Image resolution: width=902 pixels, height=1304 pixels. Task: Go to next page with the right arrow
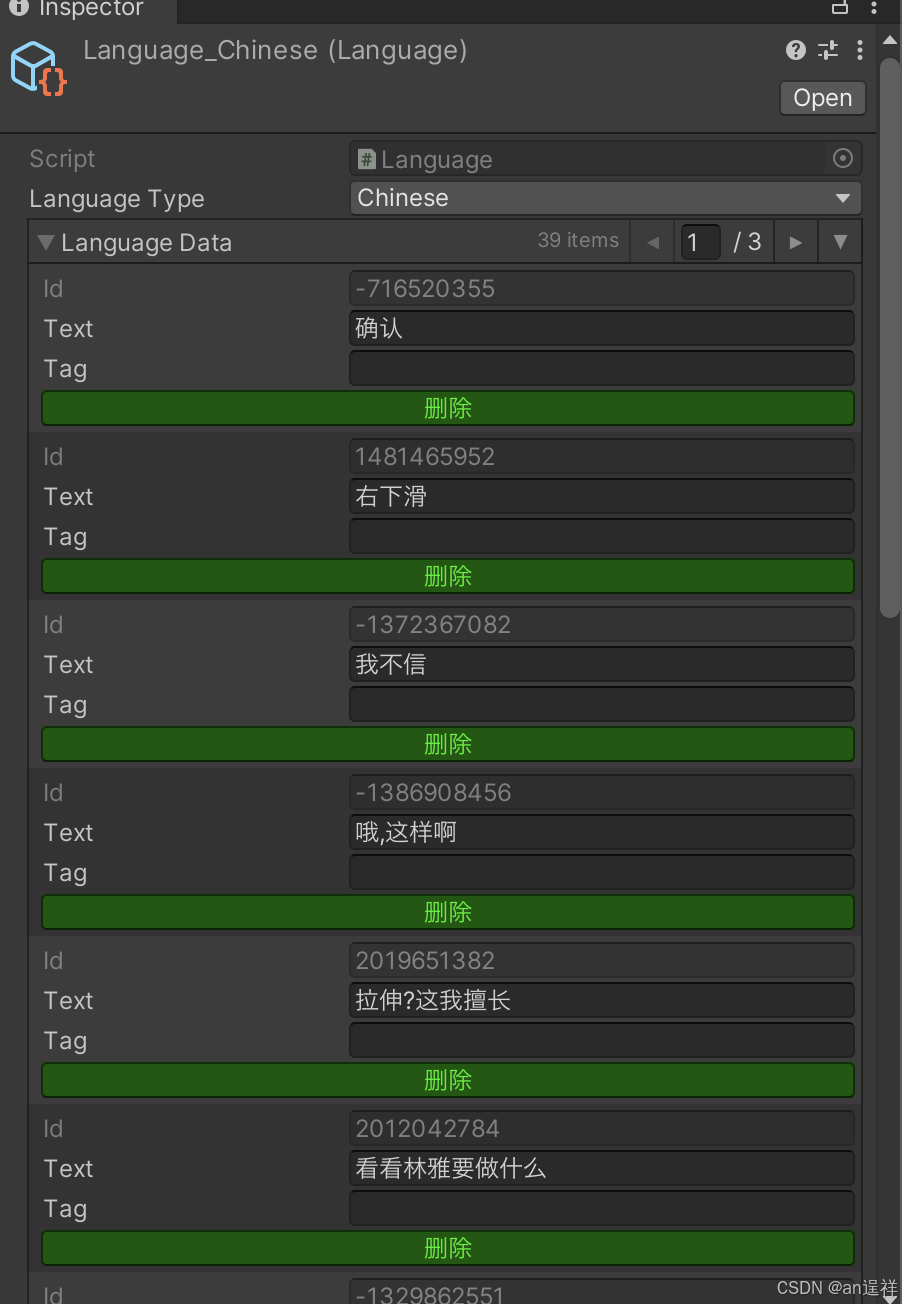coord(795,241)
